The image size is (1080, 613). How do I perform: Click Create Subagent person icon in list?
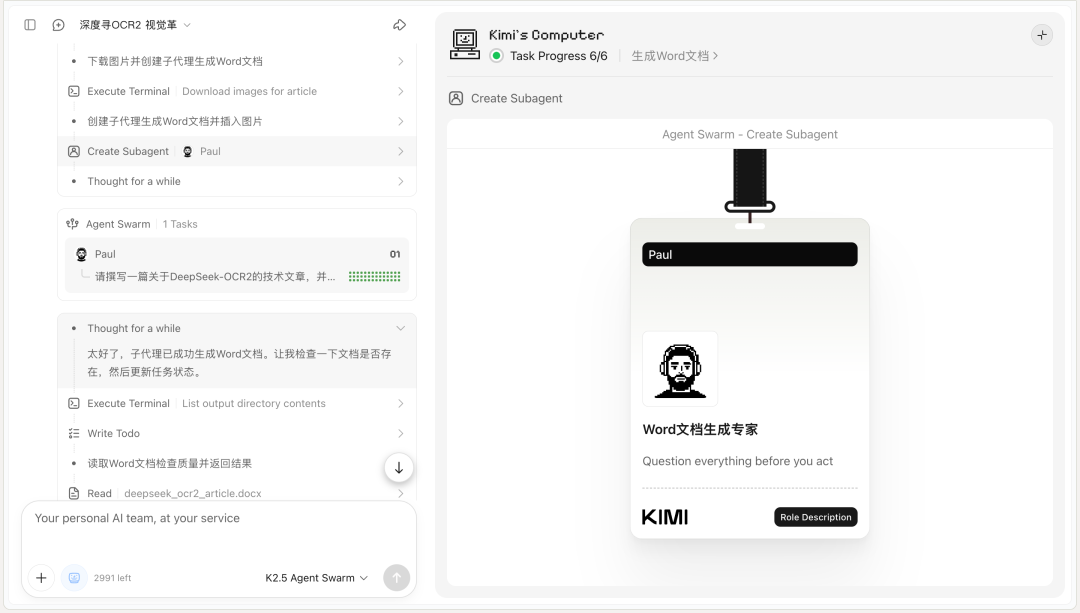click(x=74, y=151)
